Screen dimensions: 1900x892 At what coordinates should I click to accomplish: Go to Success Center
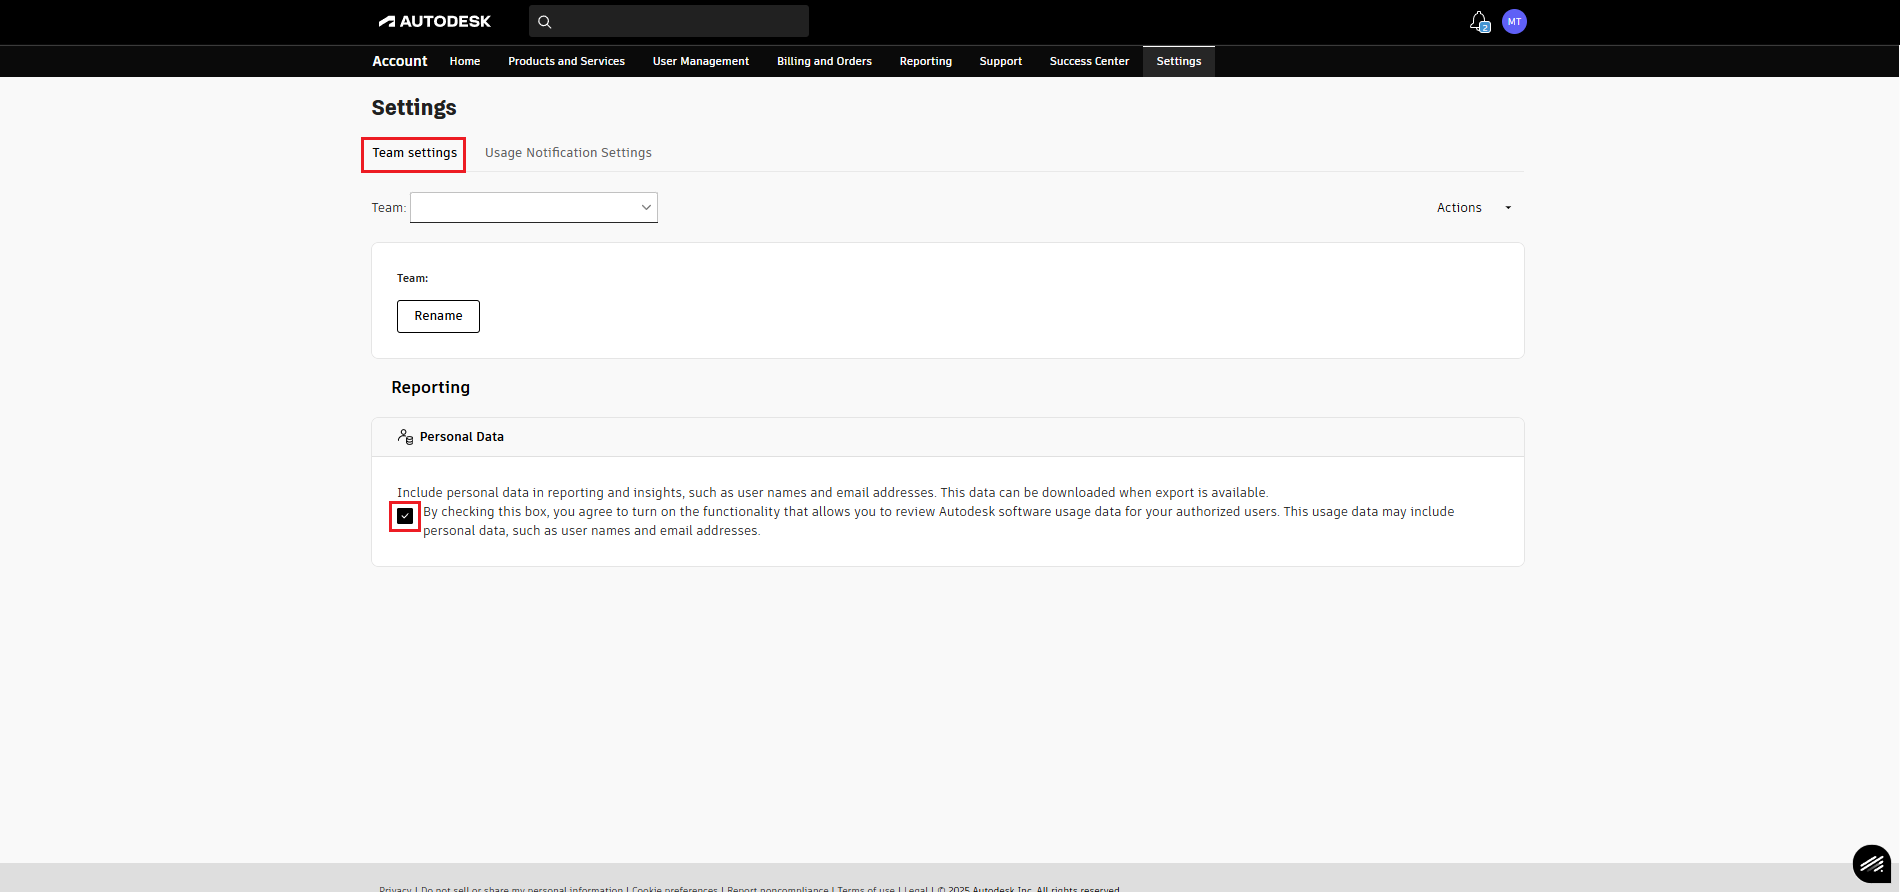pyautogui.click(x=1089, y=61)
